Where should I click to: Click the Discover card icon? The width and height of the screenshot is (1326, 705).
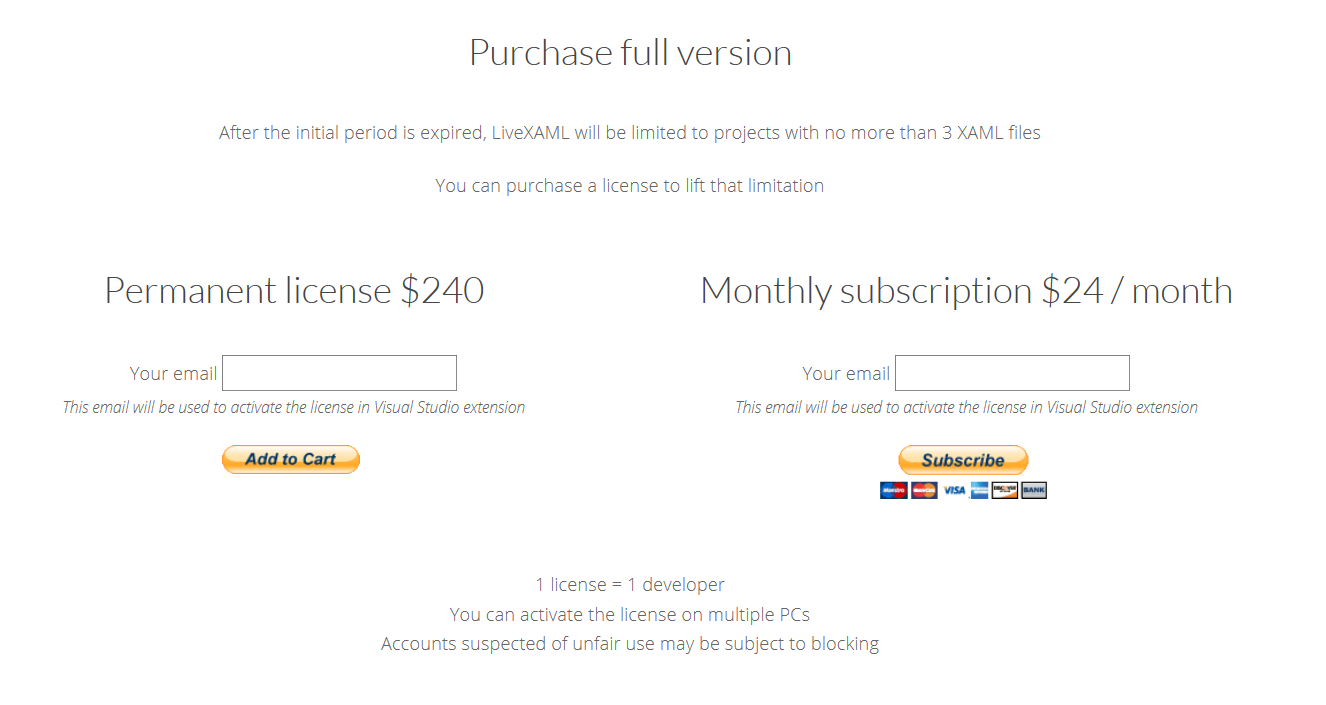pos(1004,490)
